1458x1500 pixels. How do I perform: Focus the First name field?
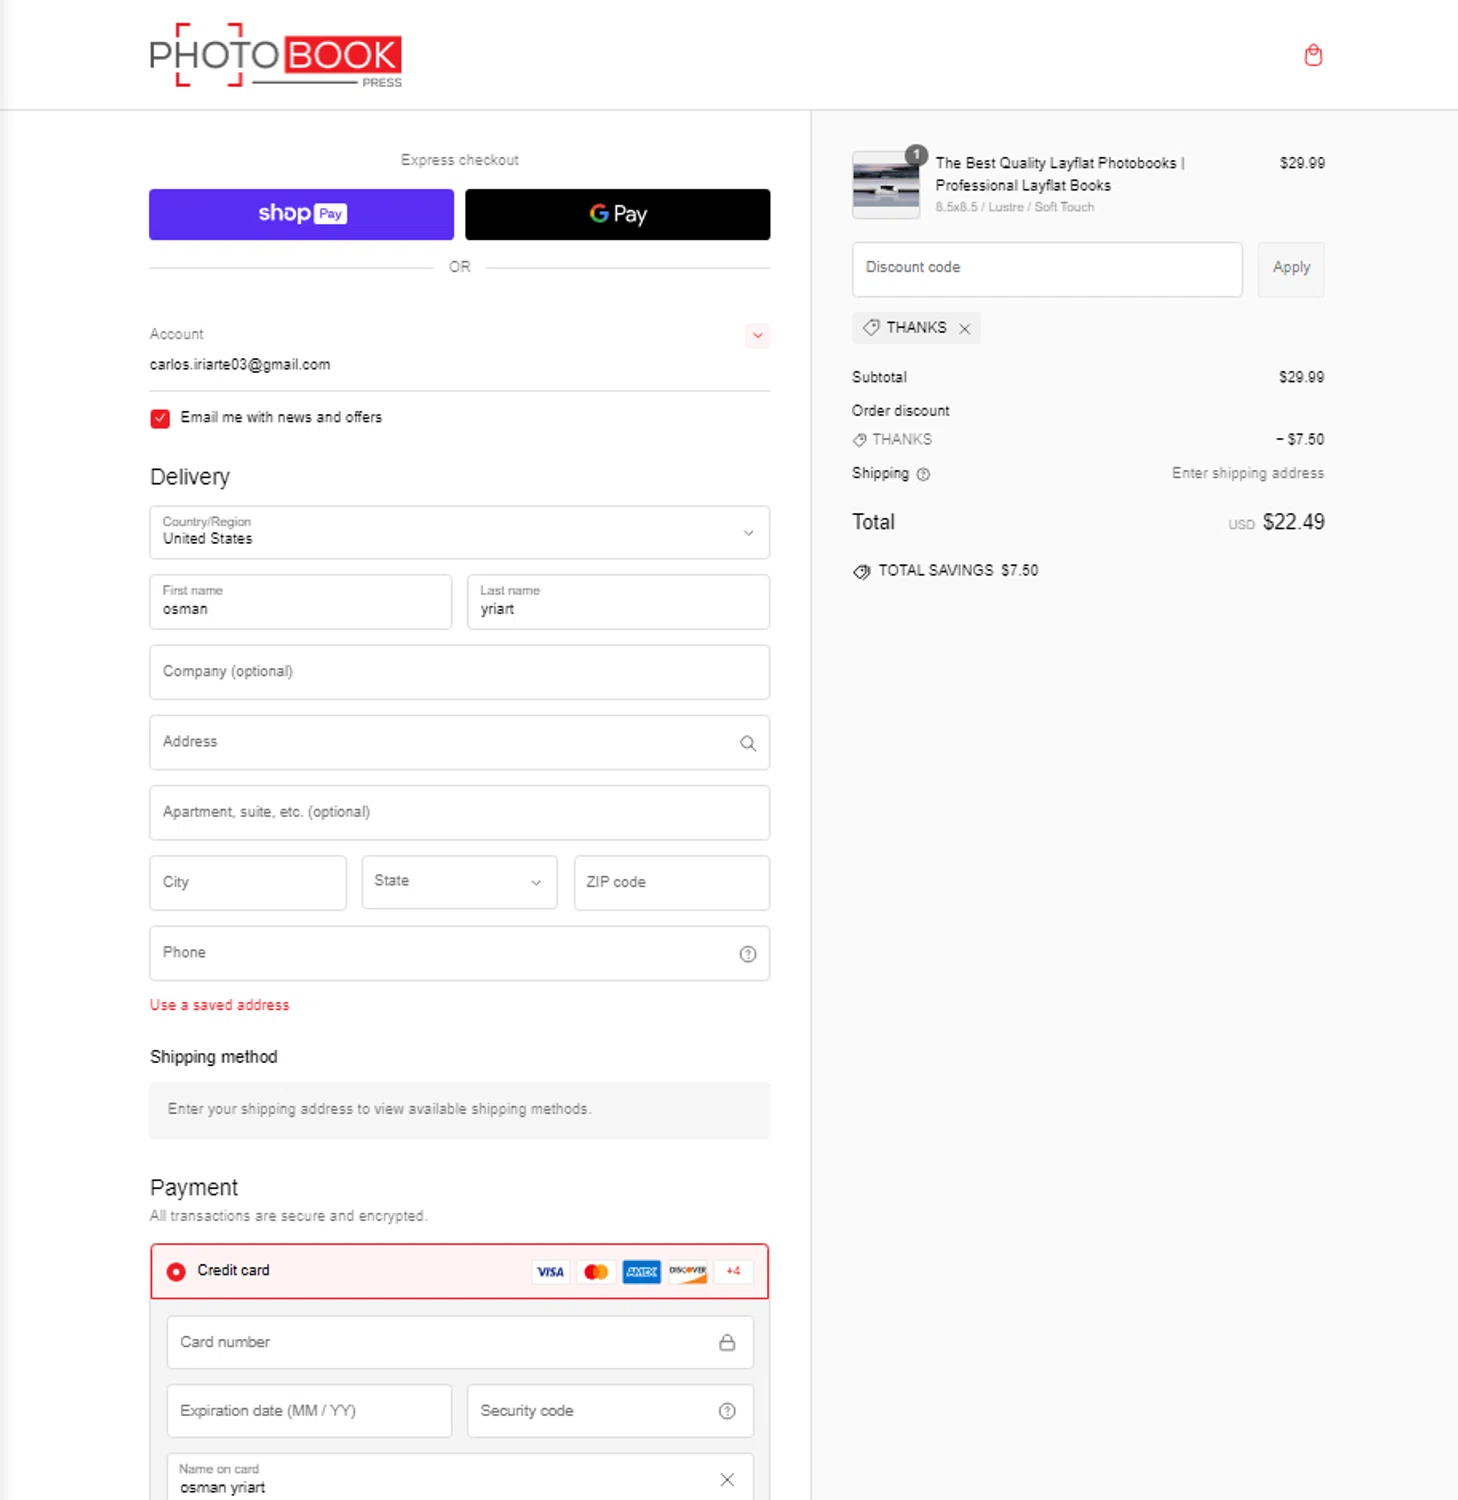click(301, 602)
